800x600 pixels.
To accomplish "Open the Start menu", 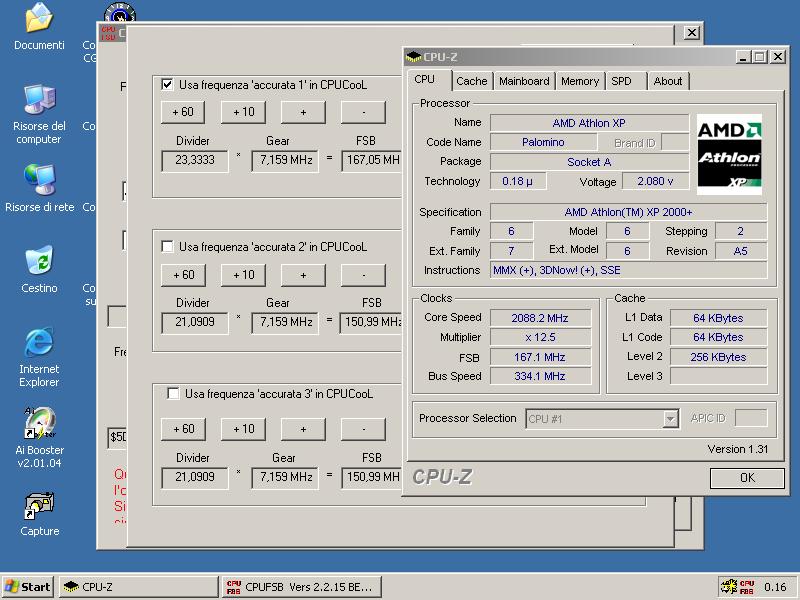I will 28,587.
